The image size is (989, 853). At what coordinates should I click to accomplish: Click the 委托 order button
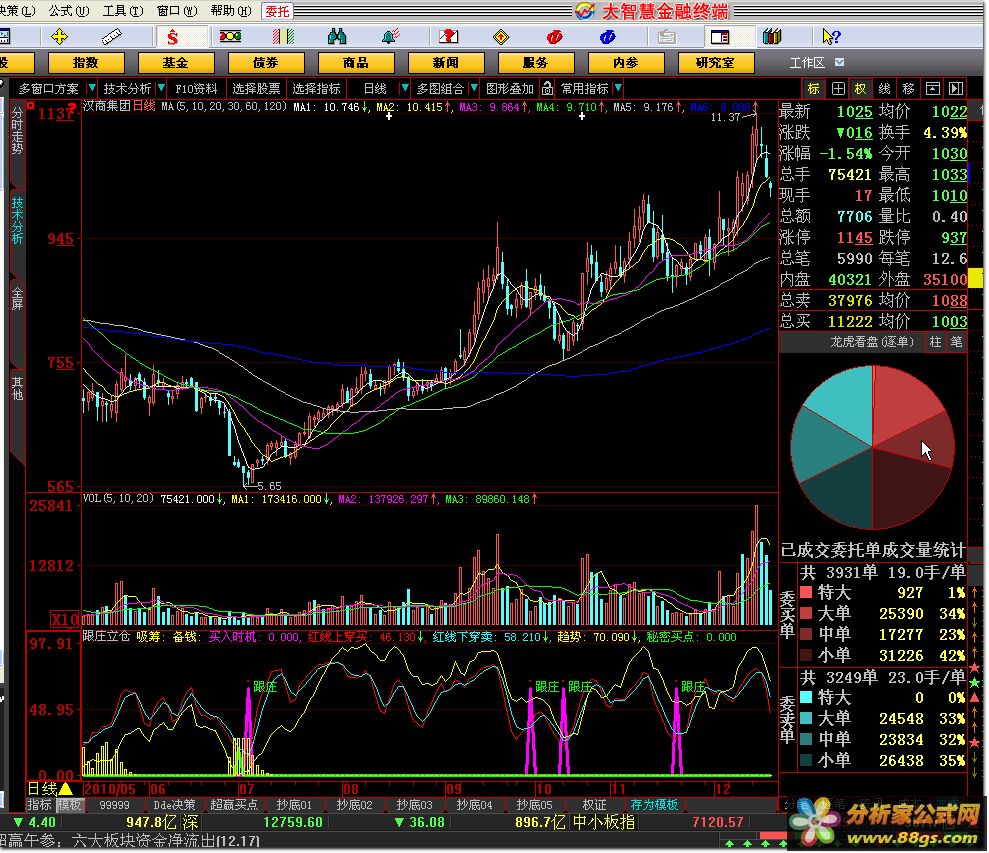point(277,11)
